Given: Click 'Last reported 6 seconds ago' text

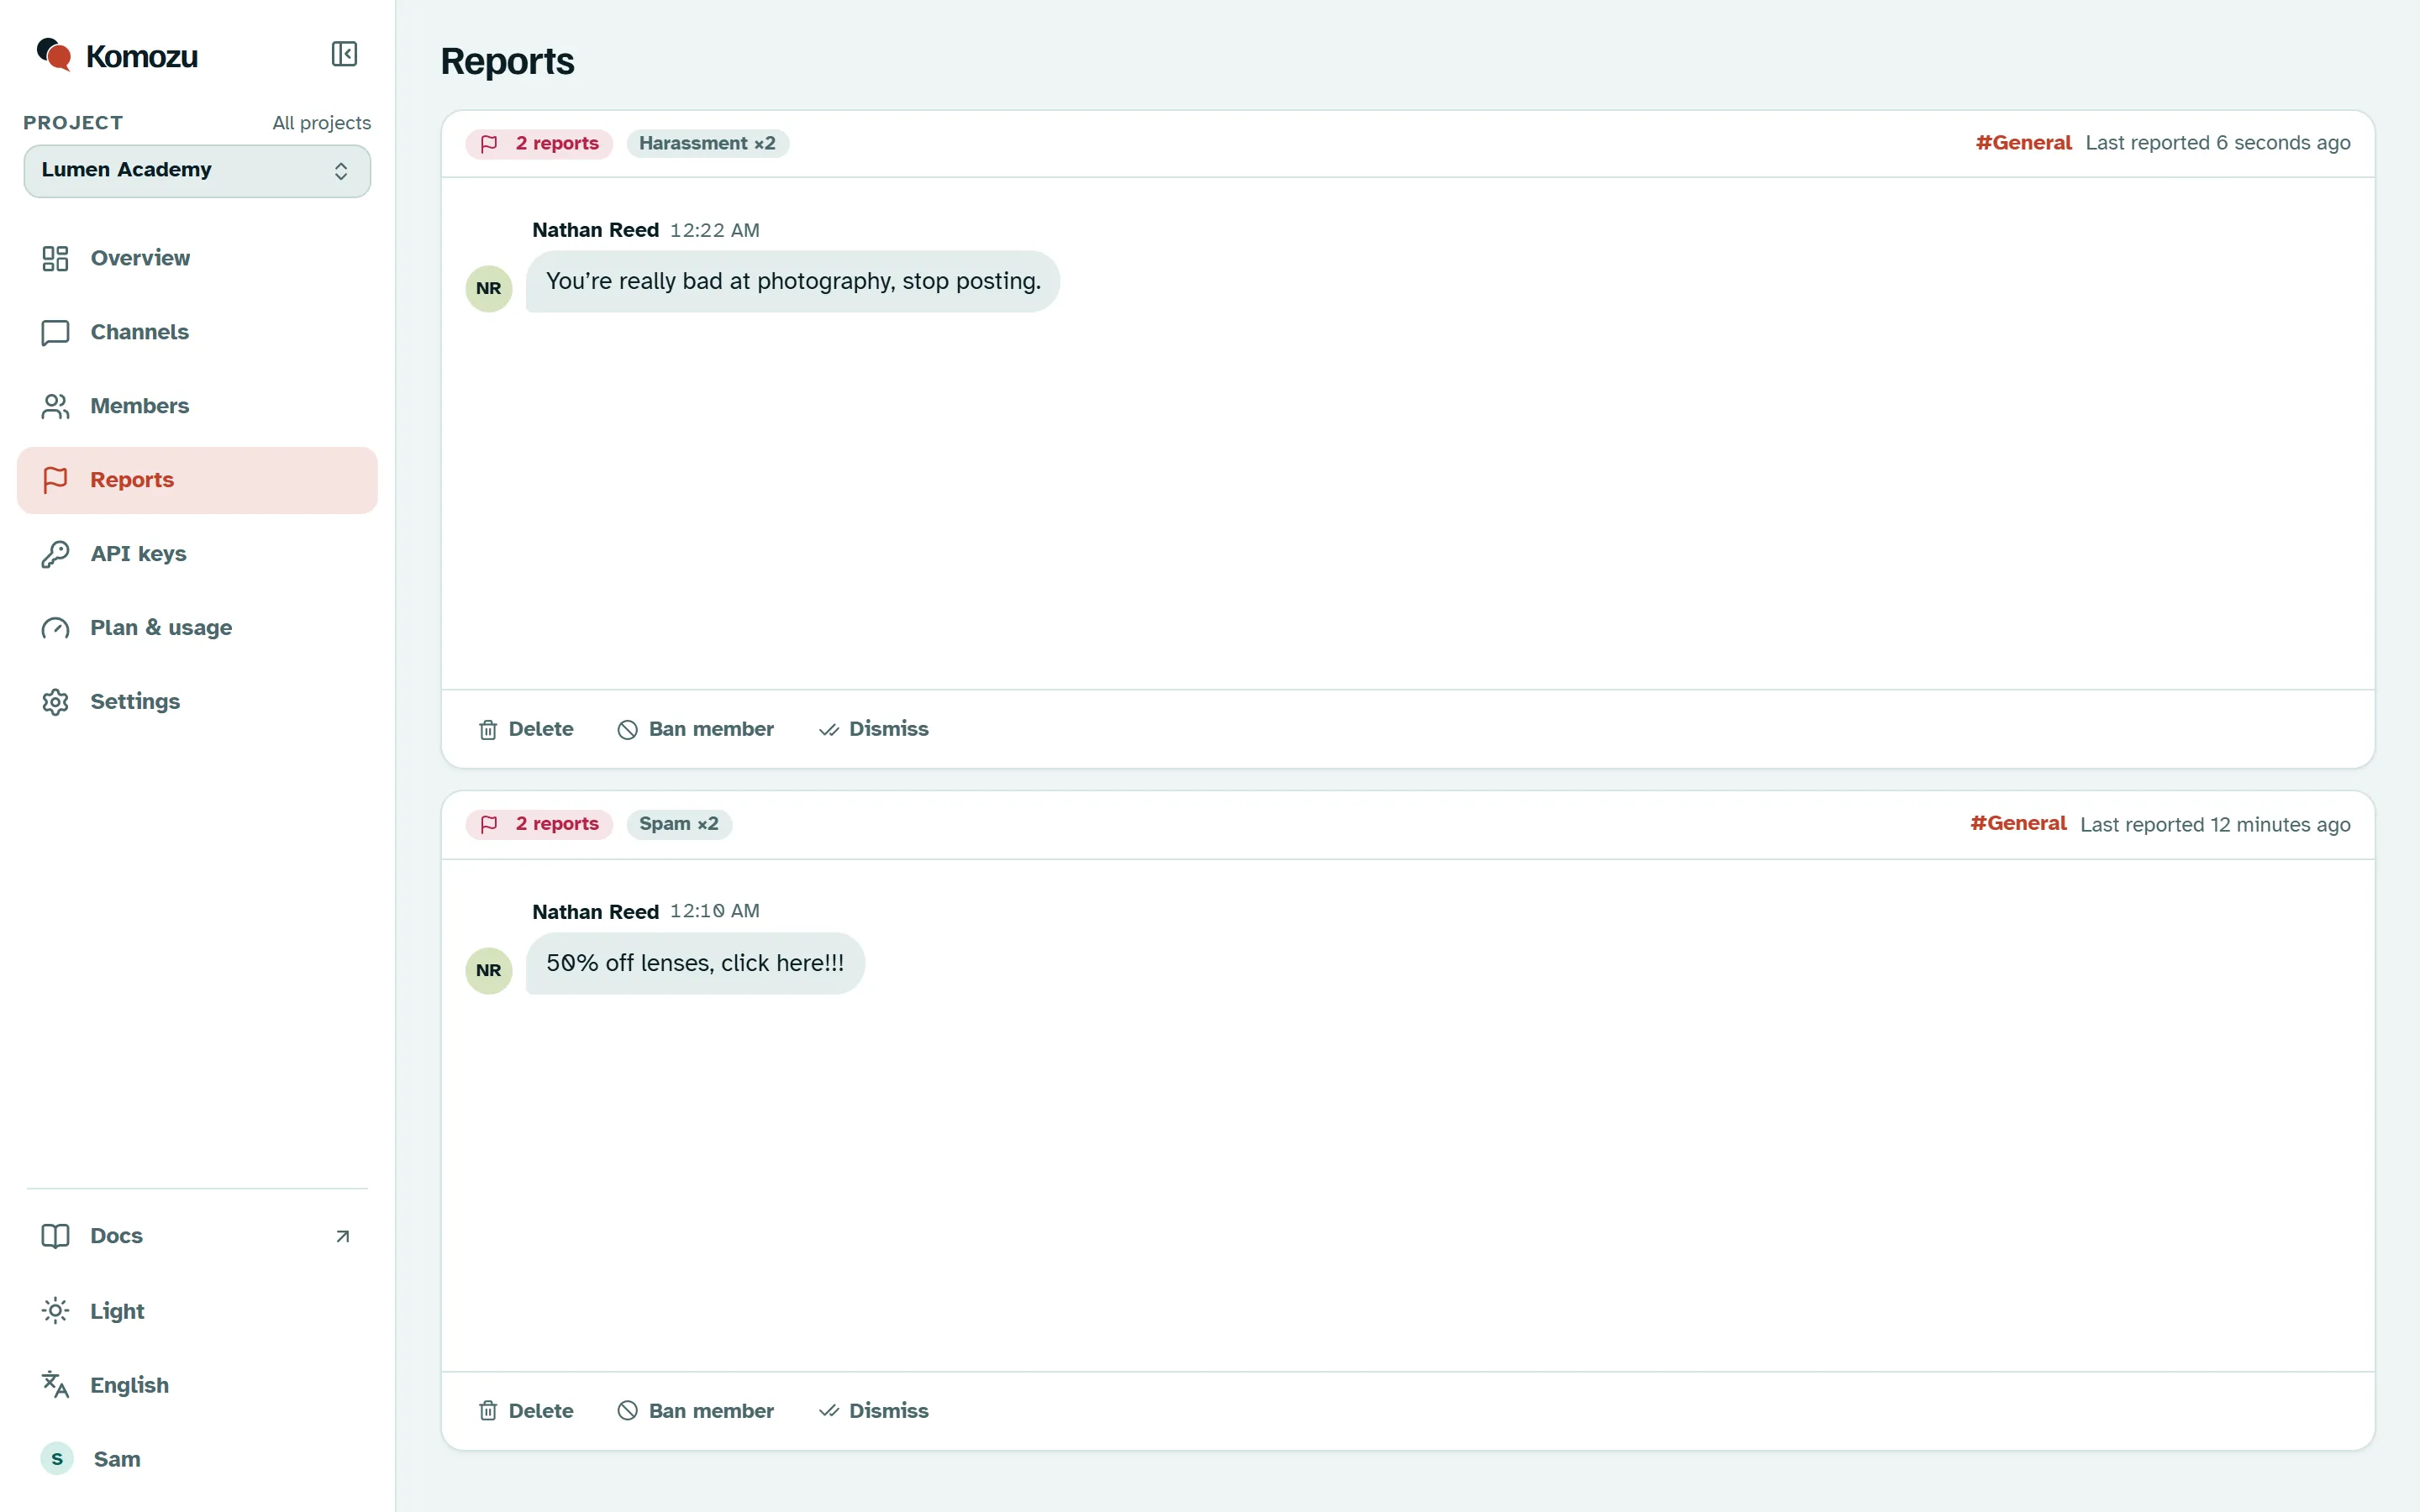Looking at the screenshot, I should tap(2218, 143).
